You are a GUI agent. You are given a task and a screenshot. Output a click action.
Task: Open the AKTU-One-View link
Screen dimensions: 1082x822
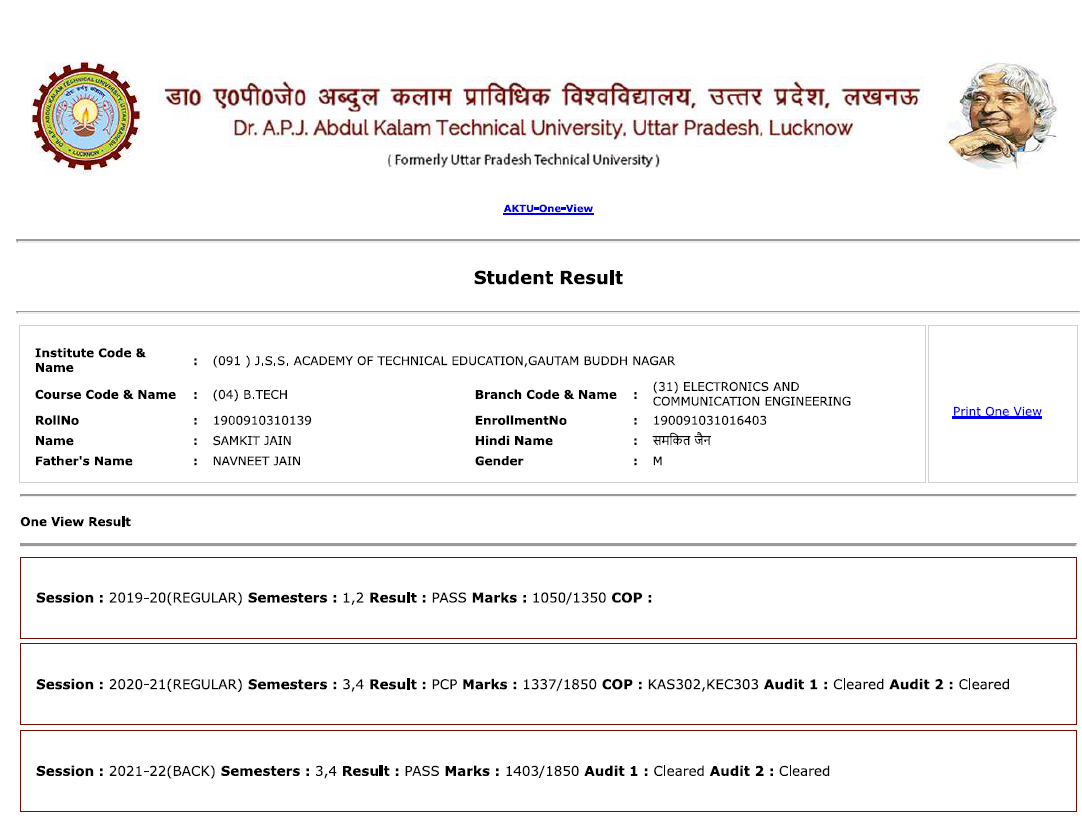pos(548,209)
